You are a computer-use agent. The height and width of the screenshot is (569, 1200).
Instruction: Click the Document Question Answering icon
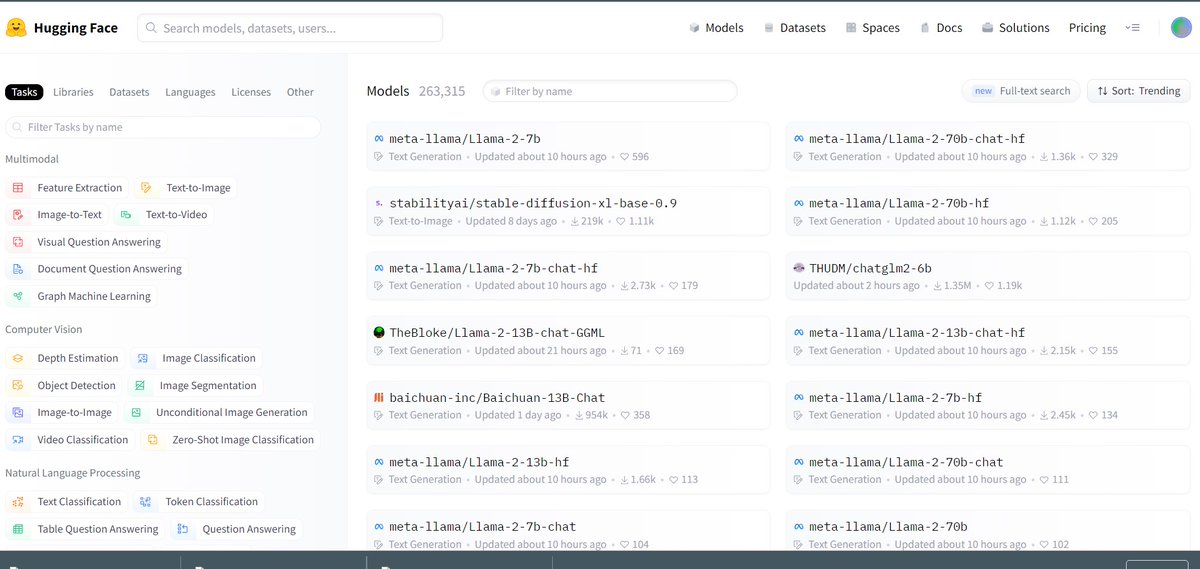(x=18, y=269)
